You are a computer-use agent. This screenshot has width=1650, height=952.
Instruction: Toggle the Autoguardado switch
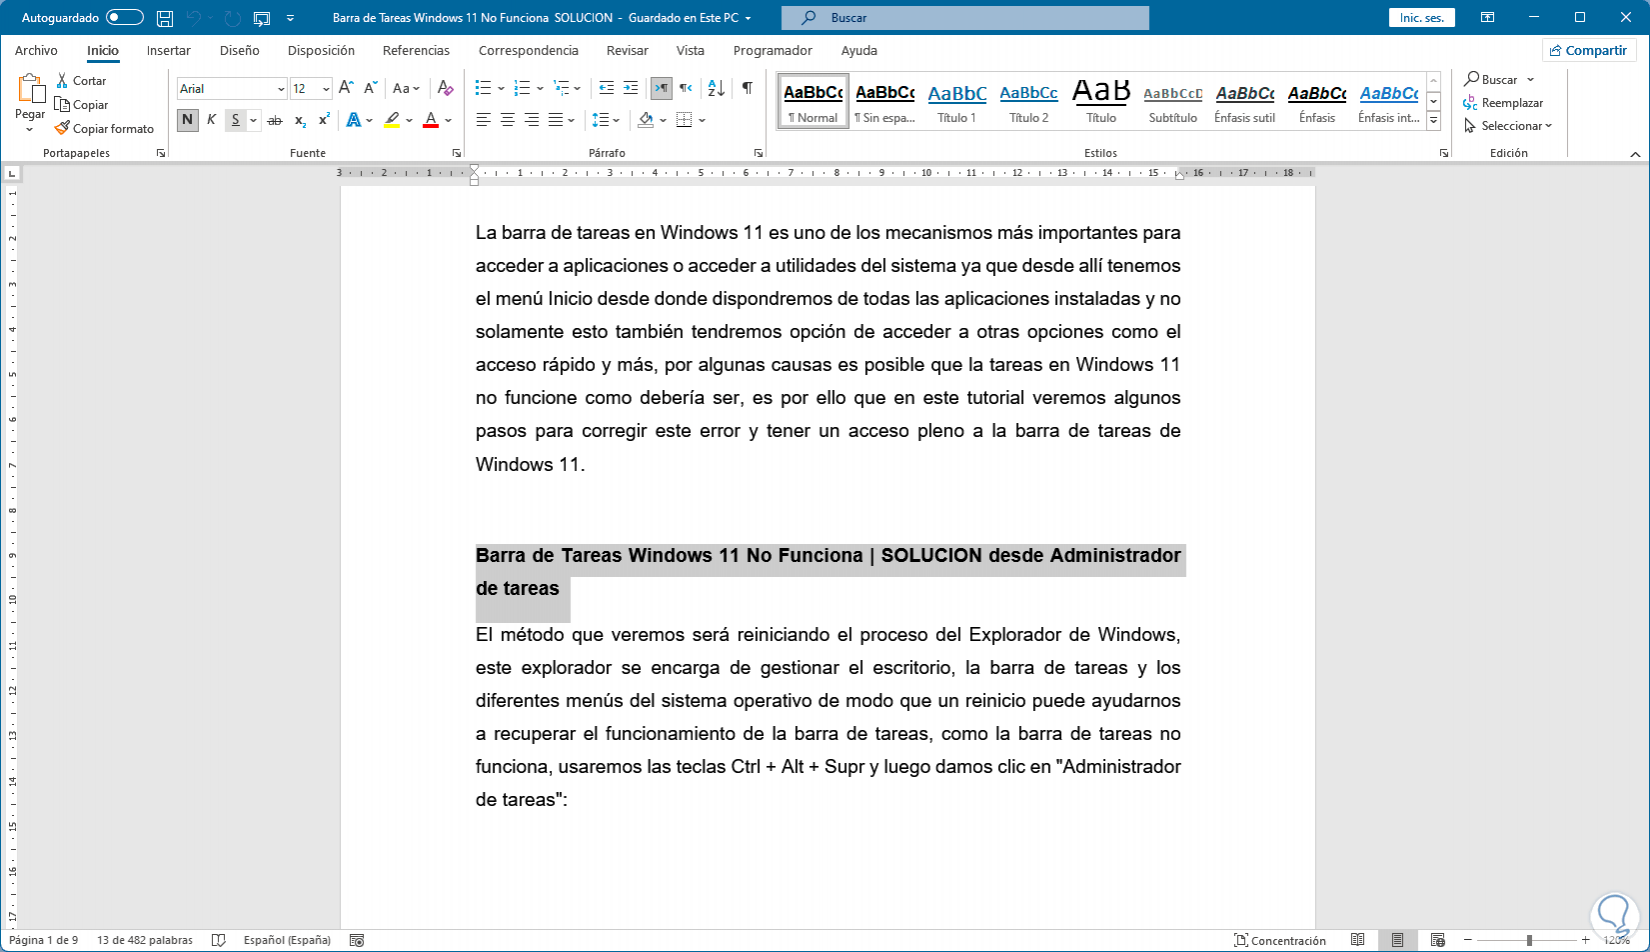(x=125, y=18)
